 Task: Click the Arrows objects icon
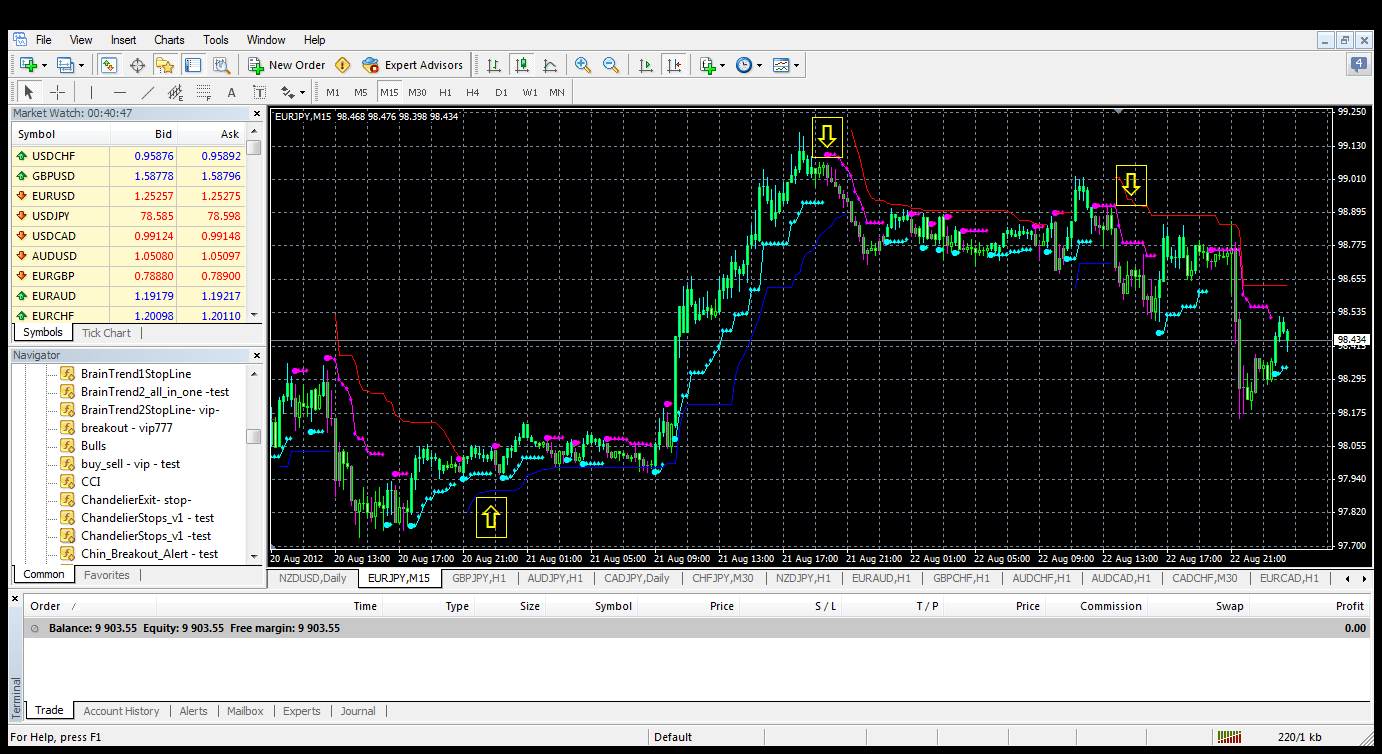click(x=287, y=92)
